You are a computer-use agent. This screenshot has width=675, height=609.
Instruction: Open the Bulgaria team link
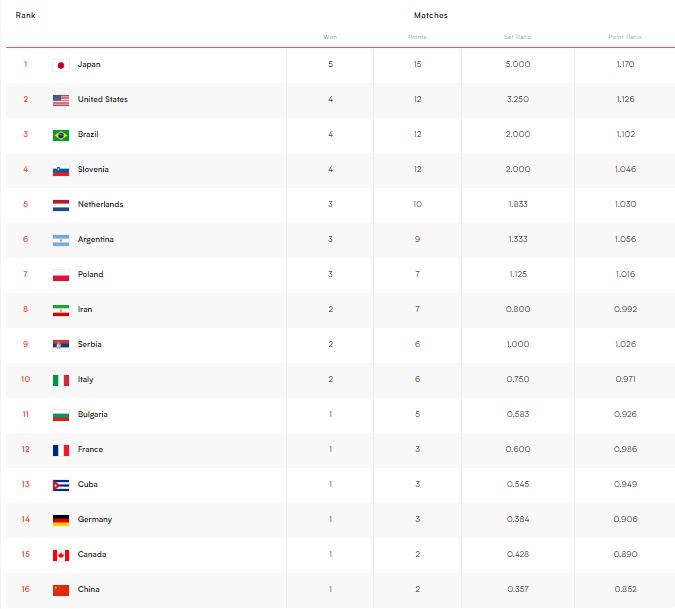click(x=93, y=415)
